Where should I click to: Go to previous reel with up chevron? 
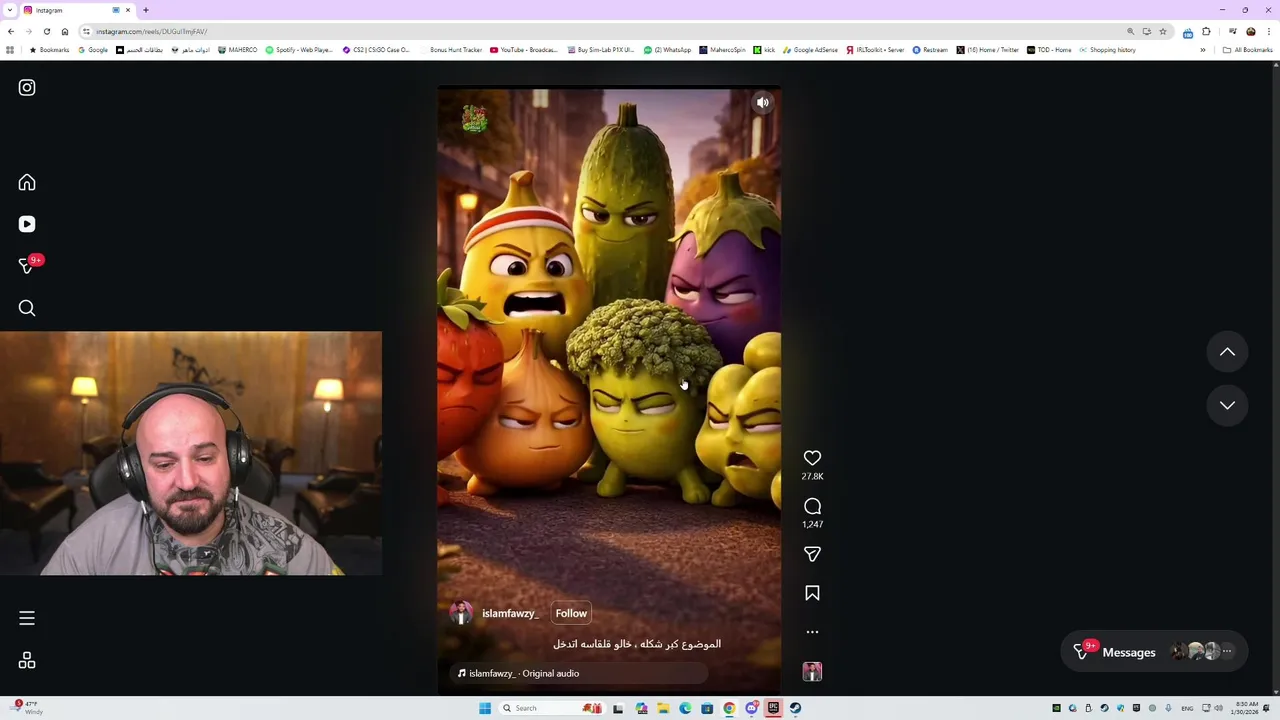coord(1227,352)
